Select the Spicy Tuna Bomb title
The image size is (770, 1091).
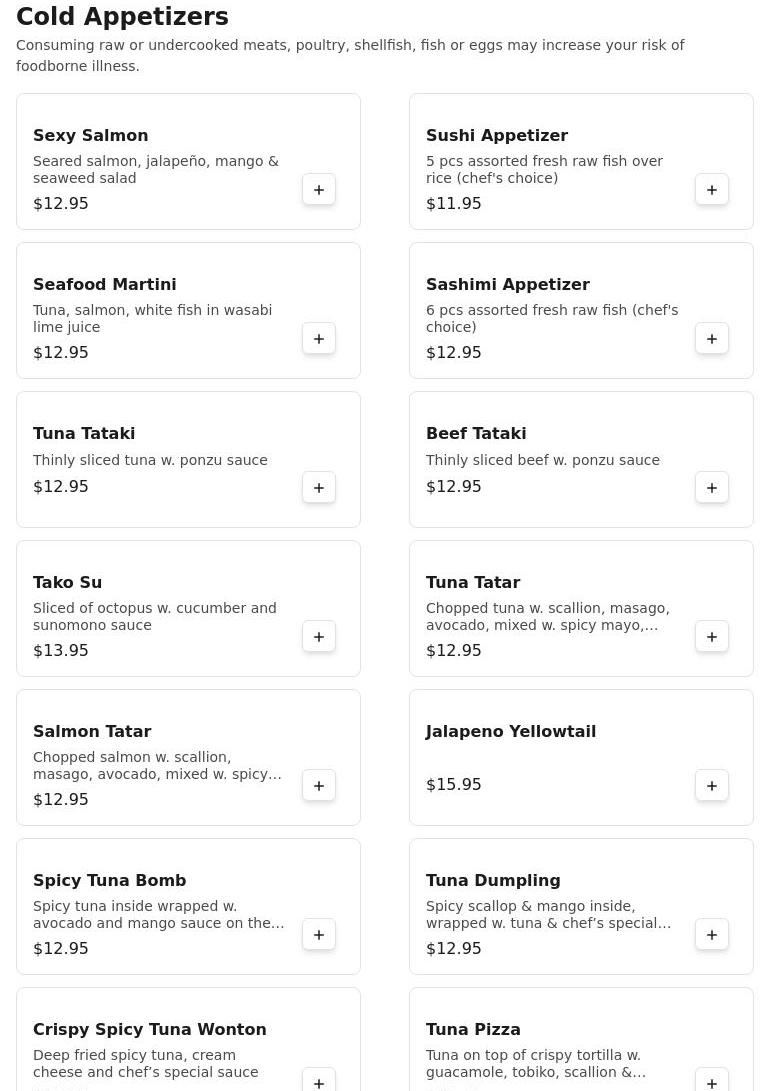109,880
